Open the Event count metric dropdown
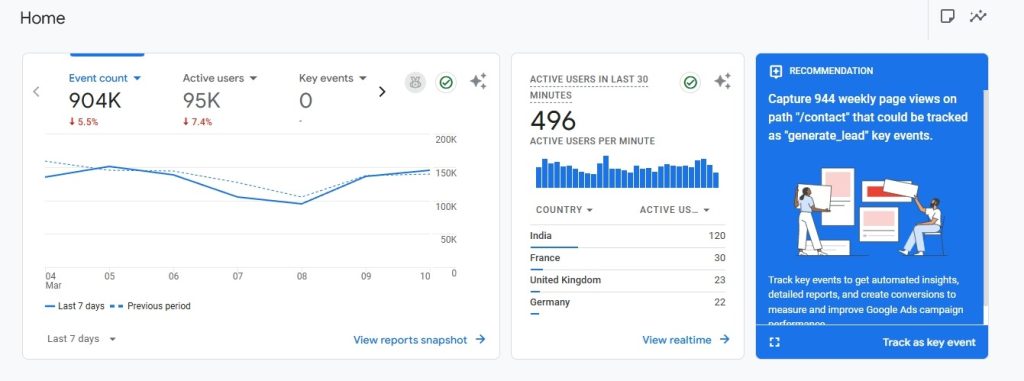Viewport: 1024px width, 381px height. click(105, 78)
